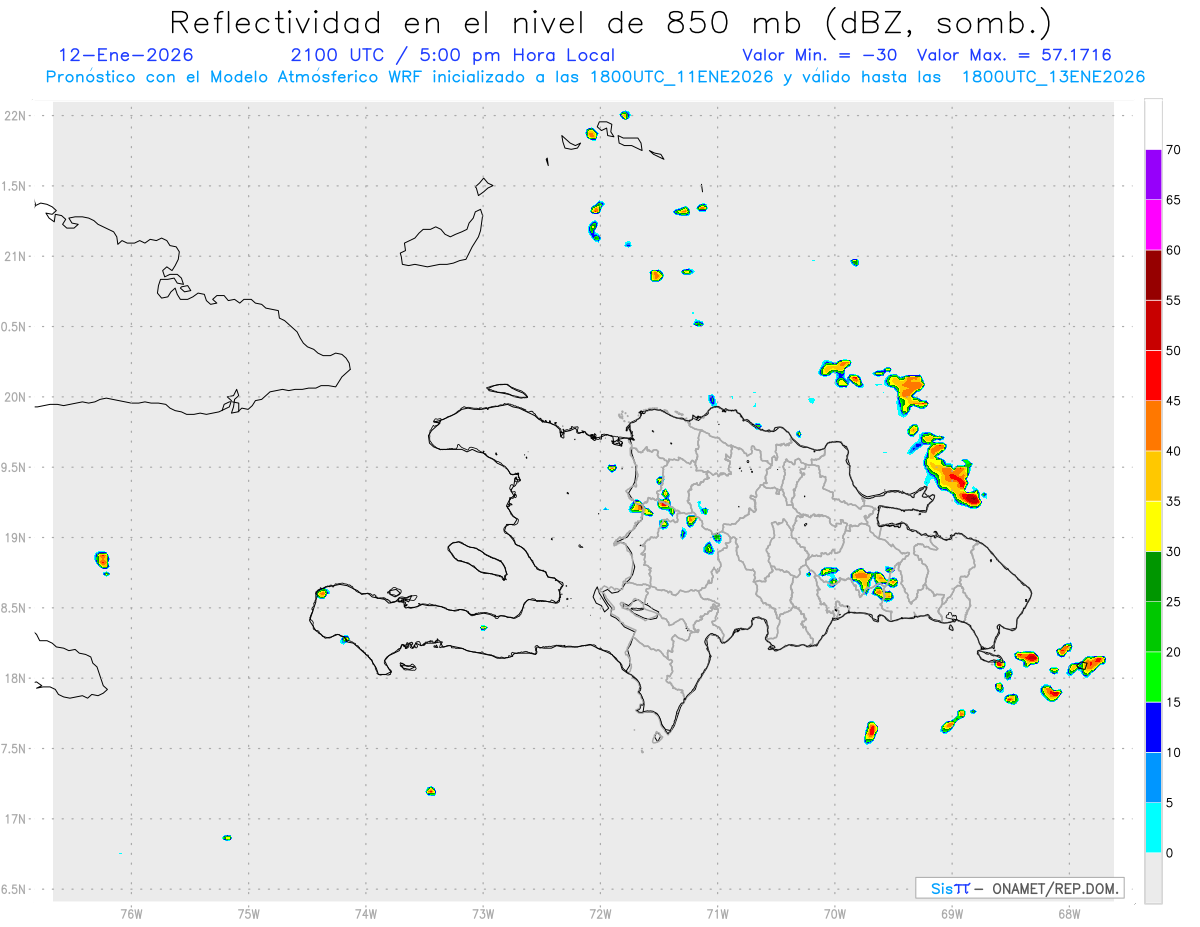Click the SisTT - ONAMET/REP.DOM. credit box
The width and height of the screenshot is (1200, 927).
click(x=1019, y=888)
